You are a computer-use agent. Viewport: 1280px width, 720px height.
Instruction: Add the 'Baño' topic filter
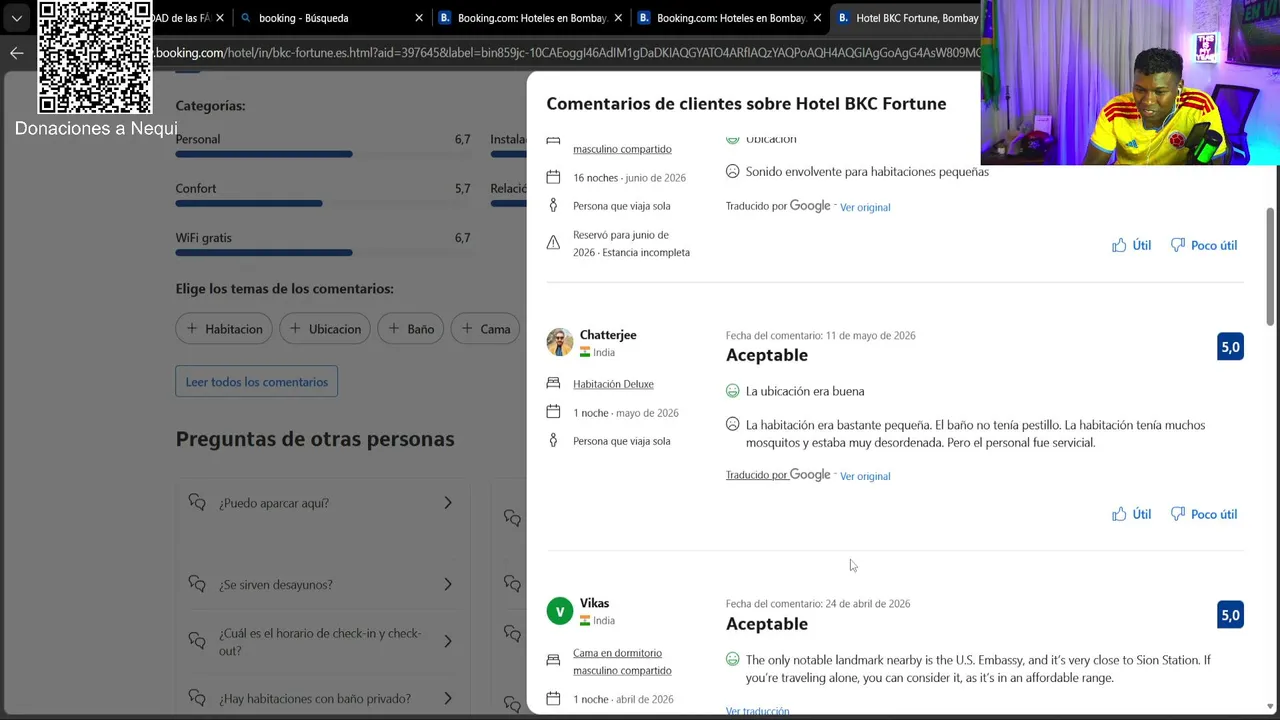410,329
